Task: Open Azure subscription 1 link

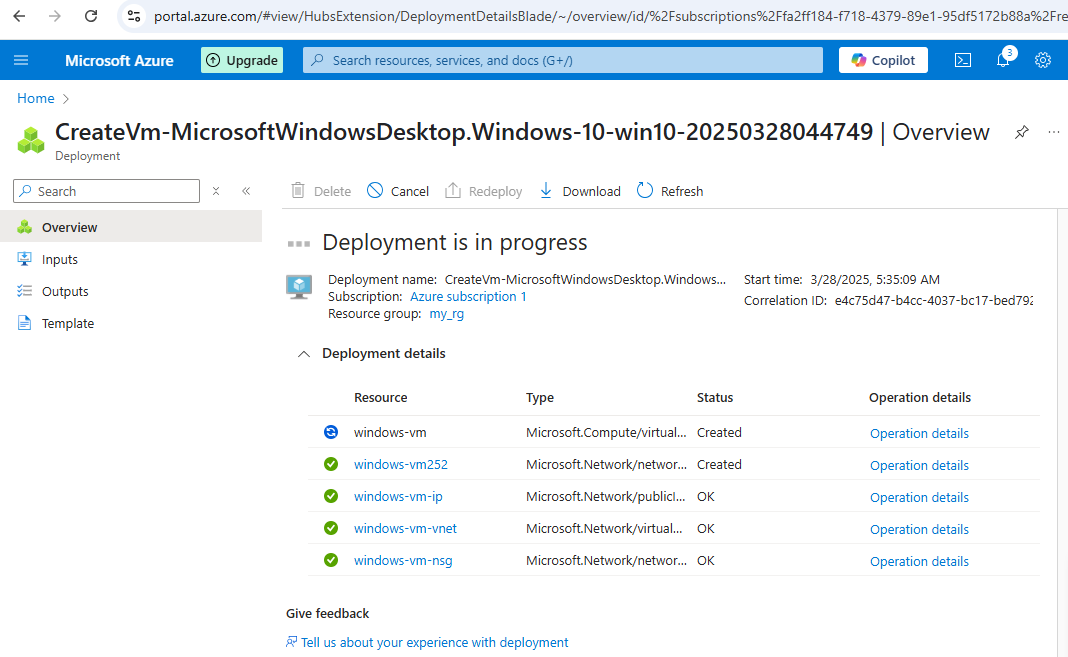Action: (x=468, y=297)
